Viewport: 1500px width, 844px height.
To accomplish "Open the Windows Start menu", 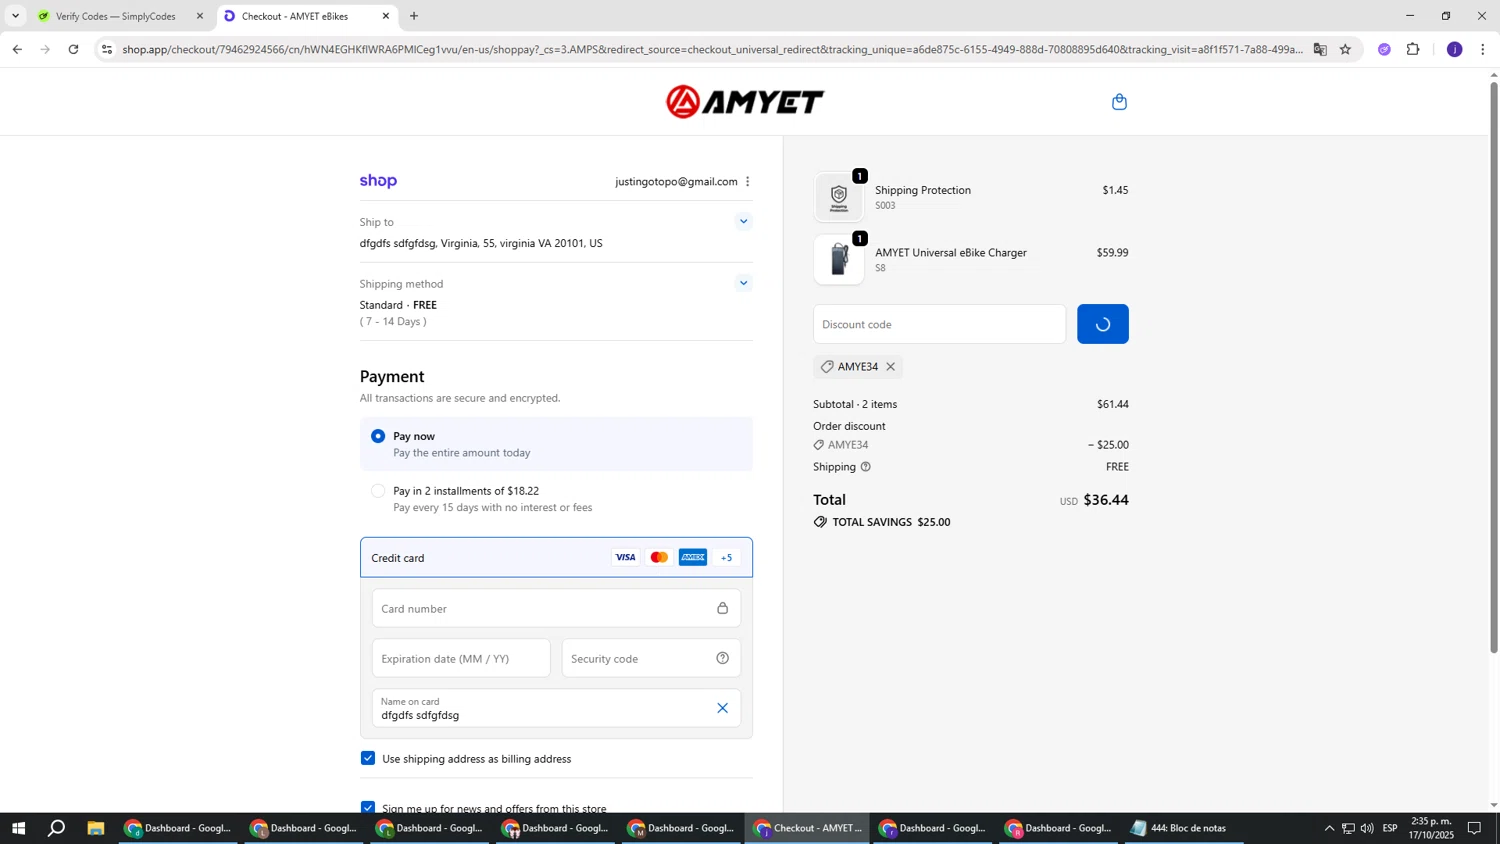I will [17, 828].
